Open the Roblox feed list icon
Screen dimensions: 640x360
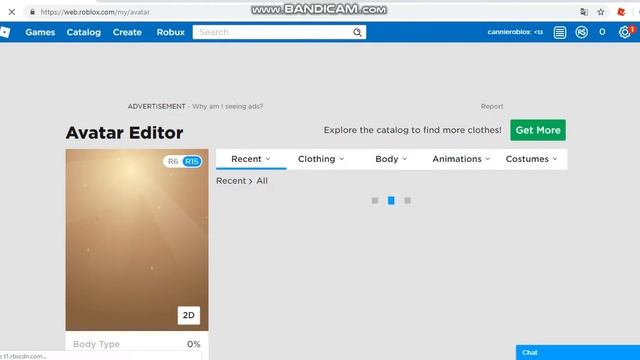[560, 32]
